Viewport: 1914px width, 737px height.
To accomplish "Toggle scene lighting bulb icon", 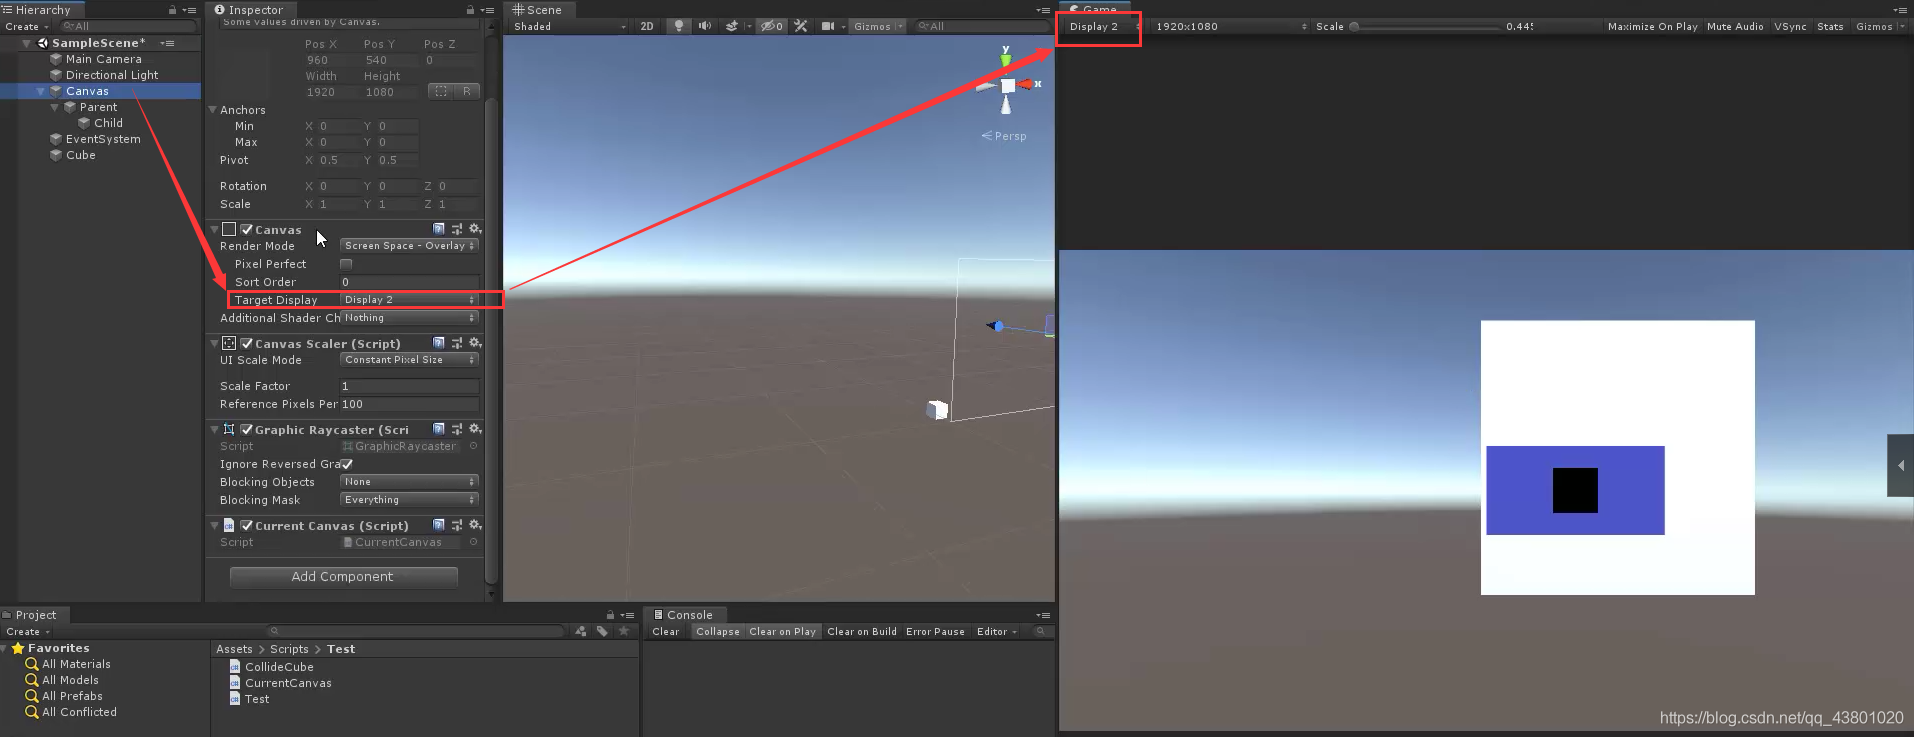I will 678,26.
